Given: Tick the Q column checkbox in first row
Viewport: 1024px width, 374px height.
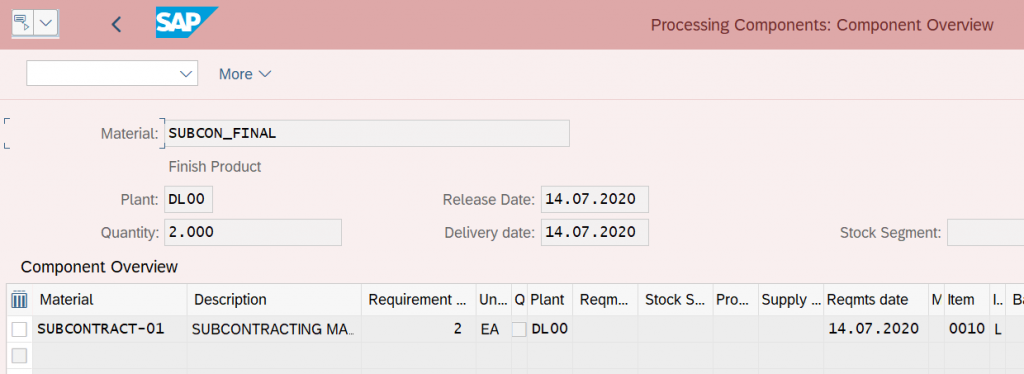Looking at the screenshot, I should click(x=519, y=330).
